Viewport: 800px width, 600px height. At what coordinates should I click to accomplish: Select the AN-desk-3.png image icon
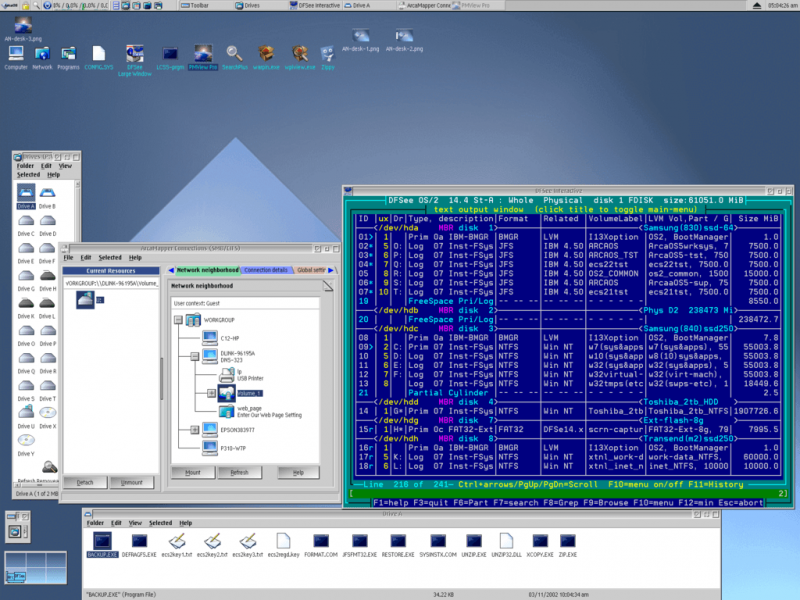coord(23,29)
